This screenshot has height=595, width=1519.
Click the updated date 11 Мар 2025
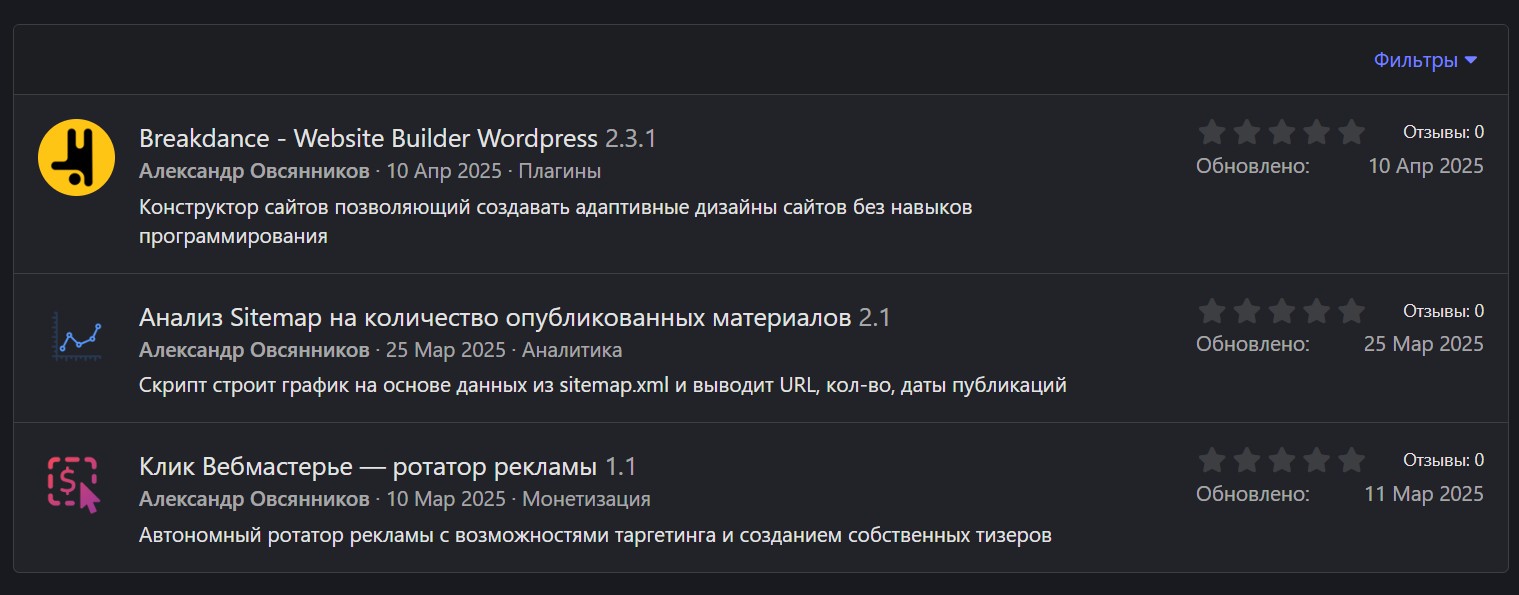(1424, 494)
